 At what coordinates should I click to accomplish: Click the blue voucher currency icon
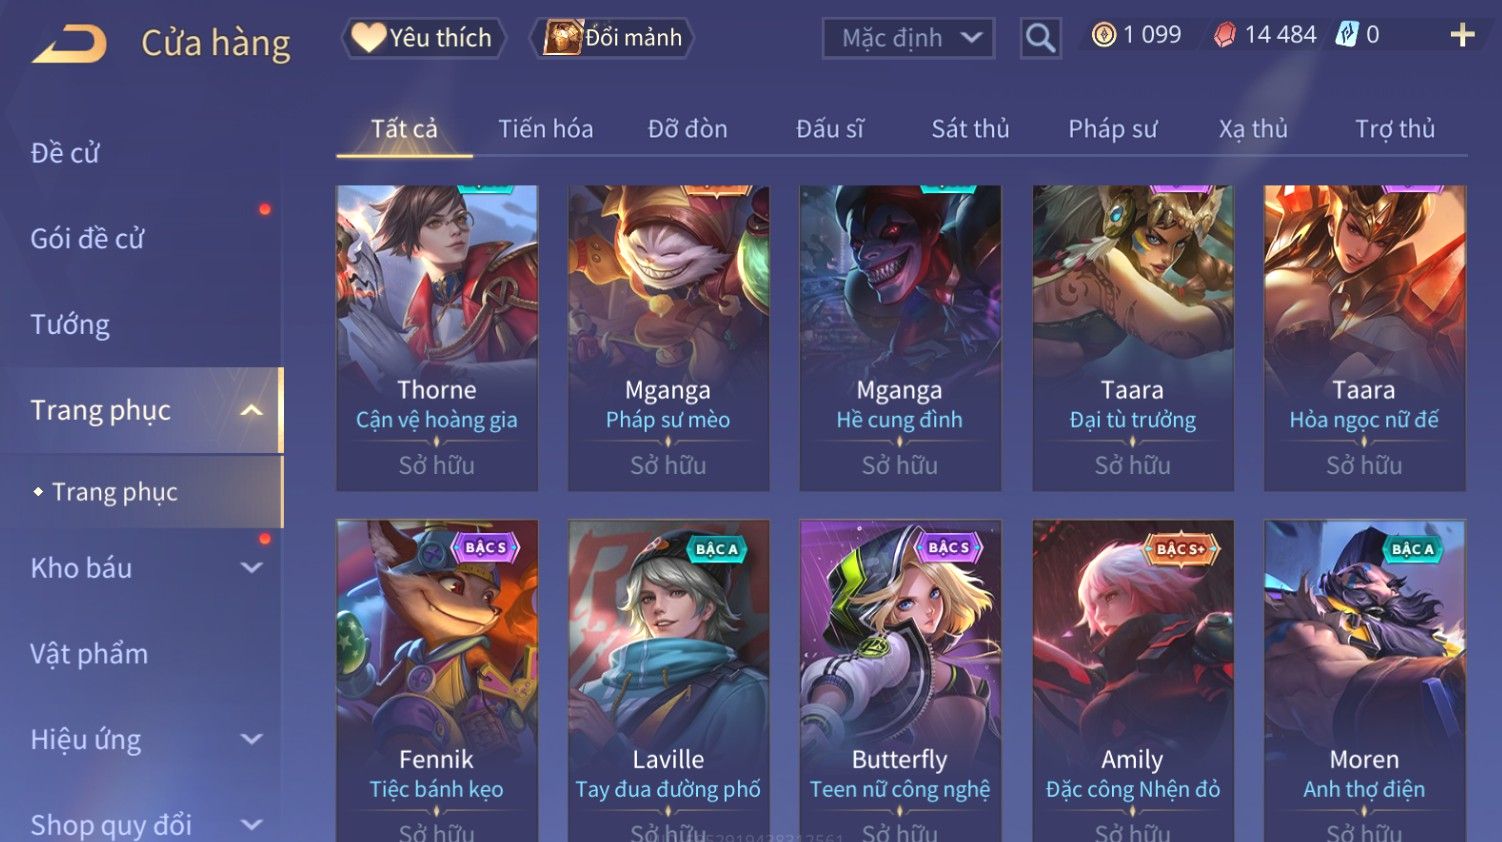tap(1347, 35)
